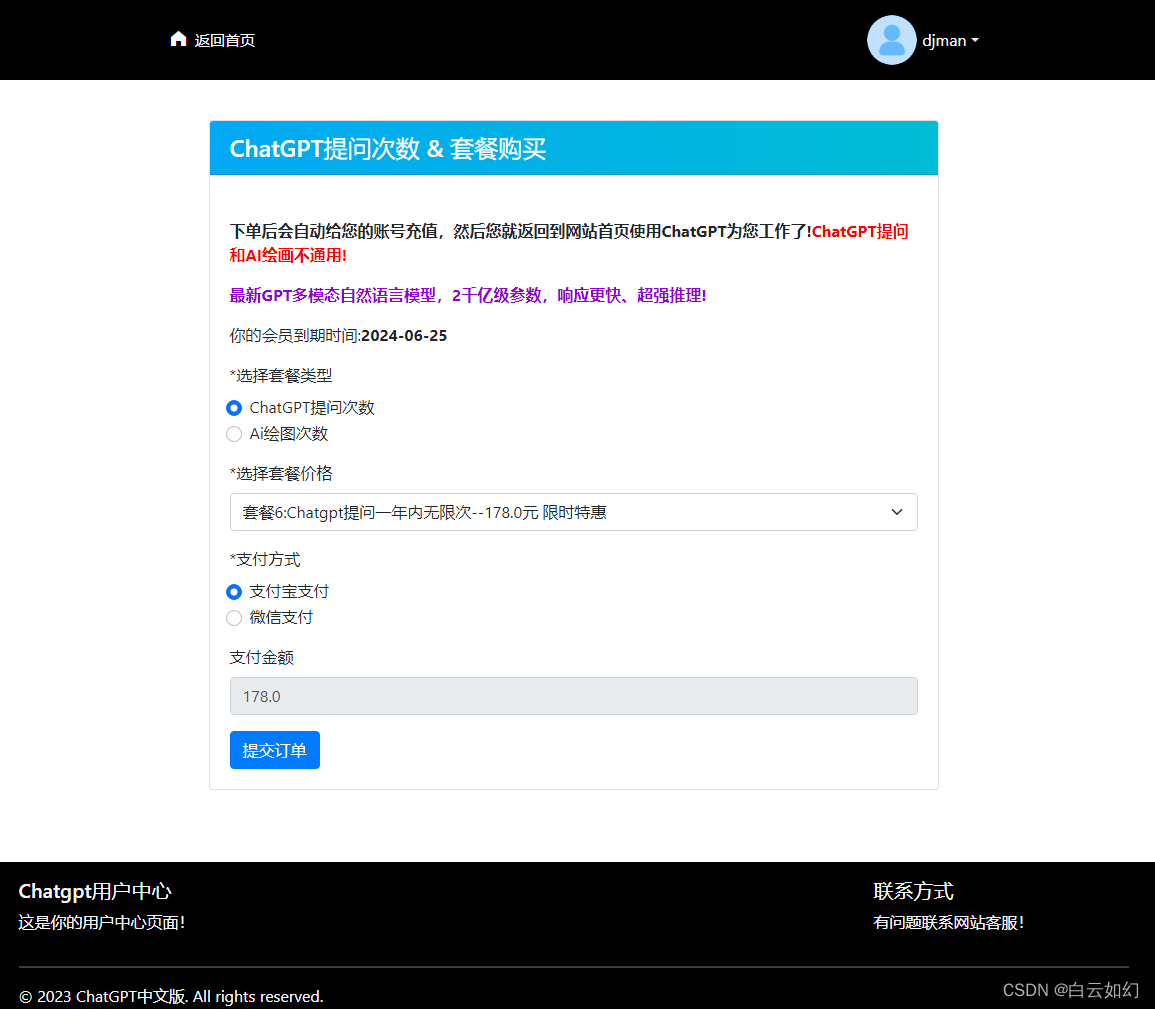The height and width of the screenshot is (1009, 1155).
Task: Expand the djman account dropdown
Action: pos(951,41)
